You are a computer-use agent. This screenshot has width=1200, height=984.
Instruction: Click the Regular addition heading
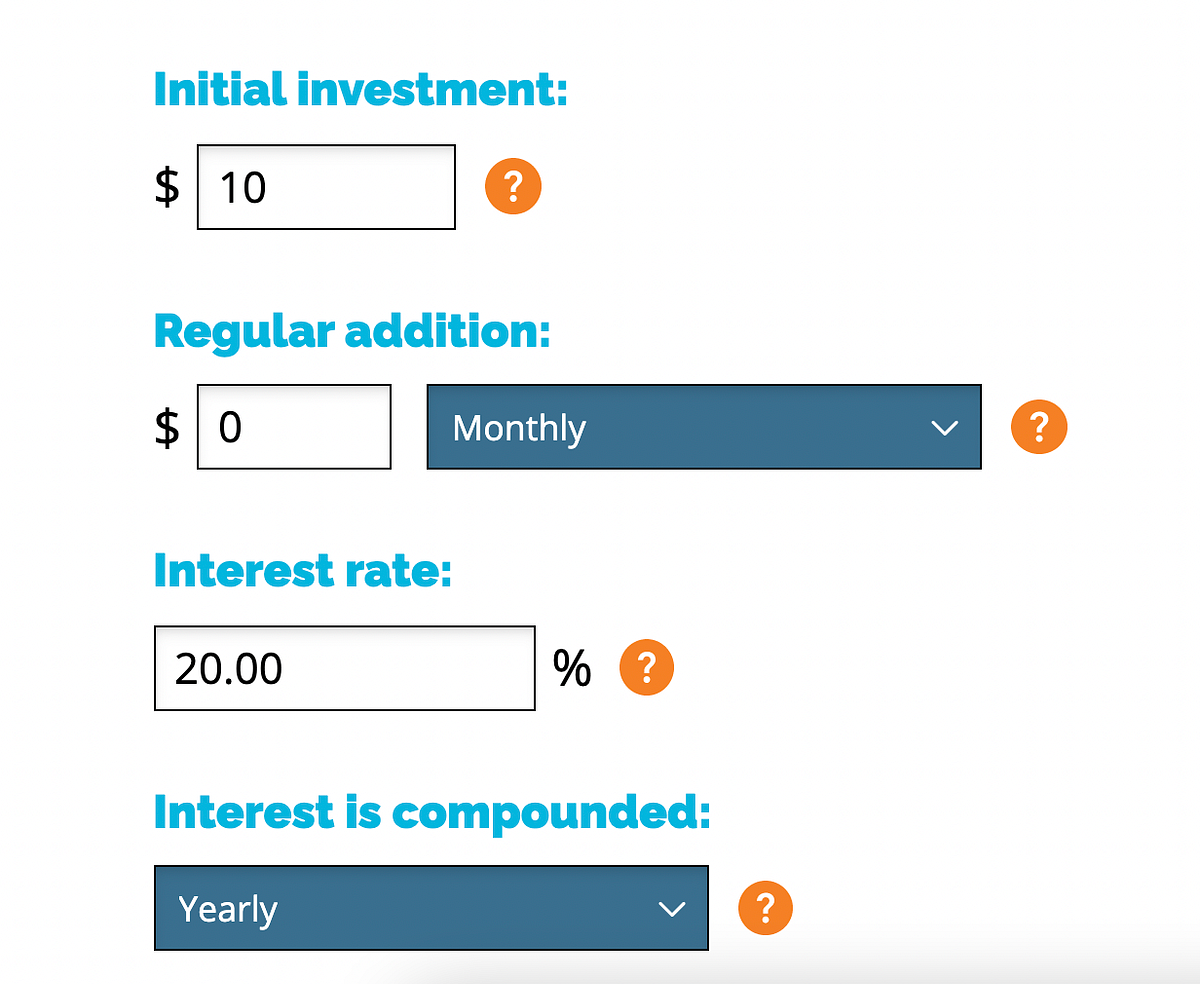click(351, 331)
